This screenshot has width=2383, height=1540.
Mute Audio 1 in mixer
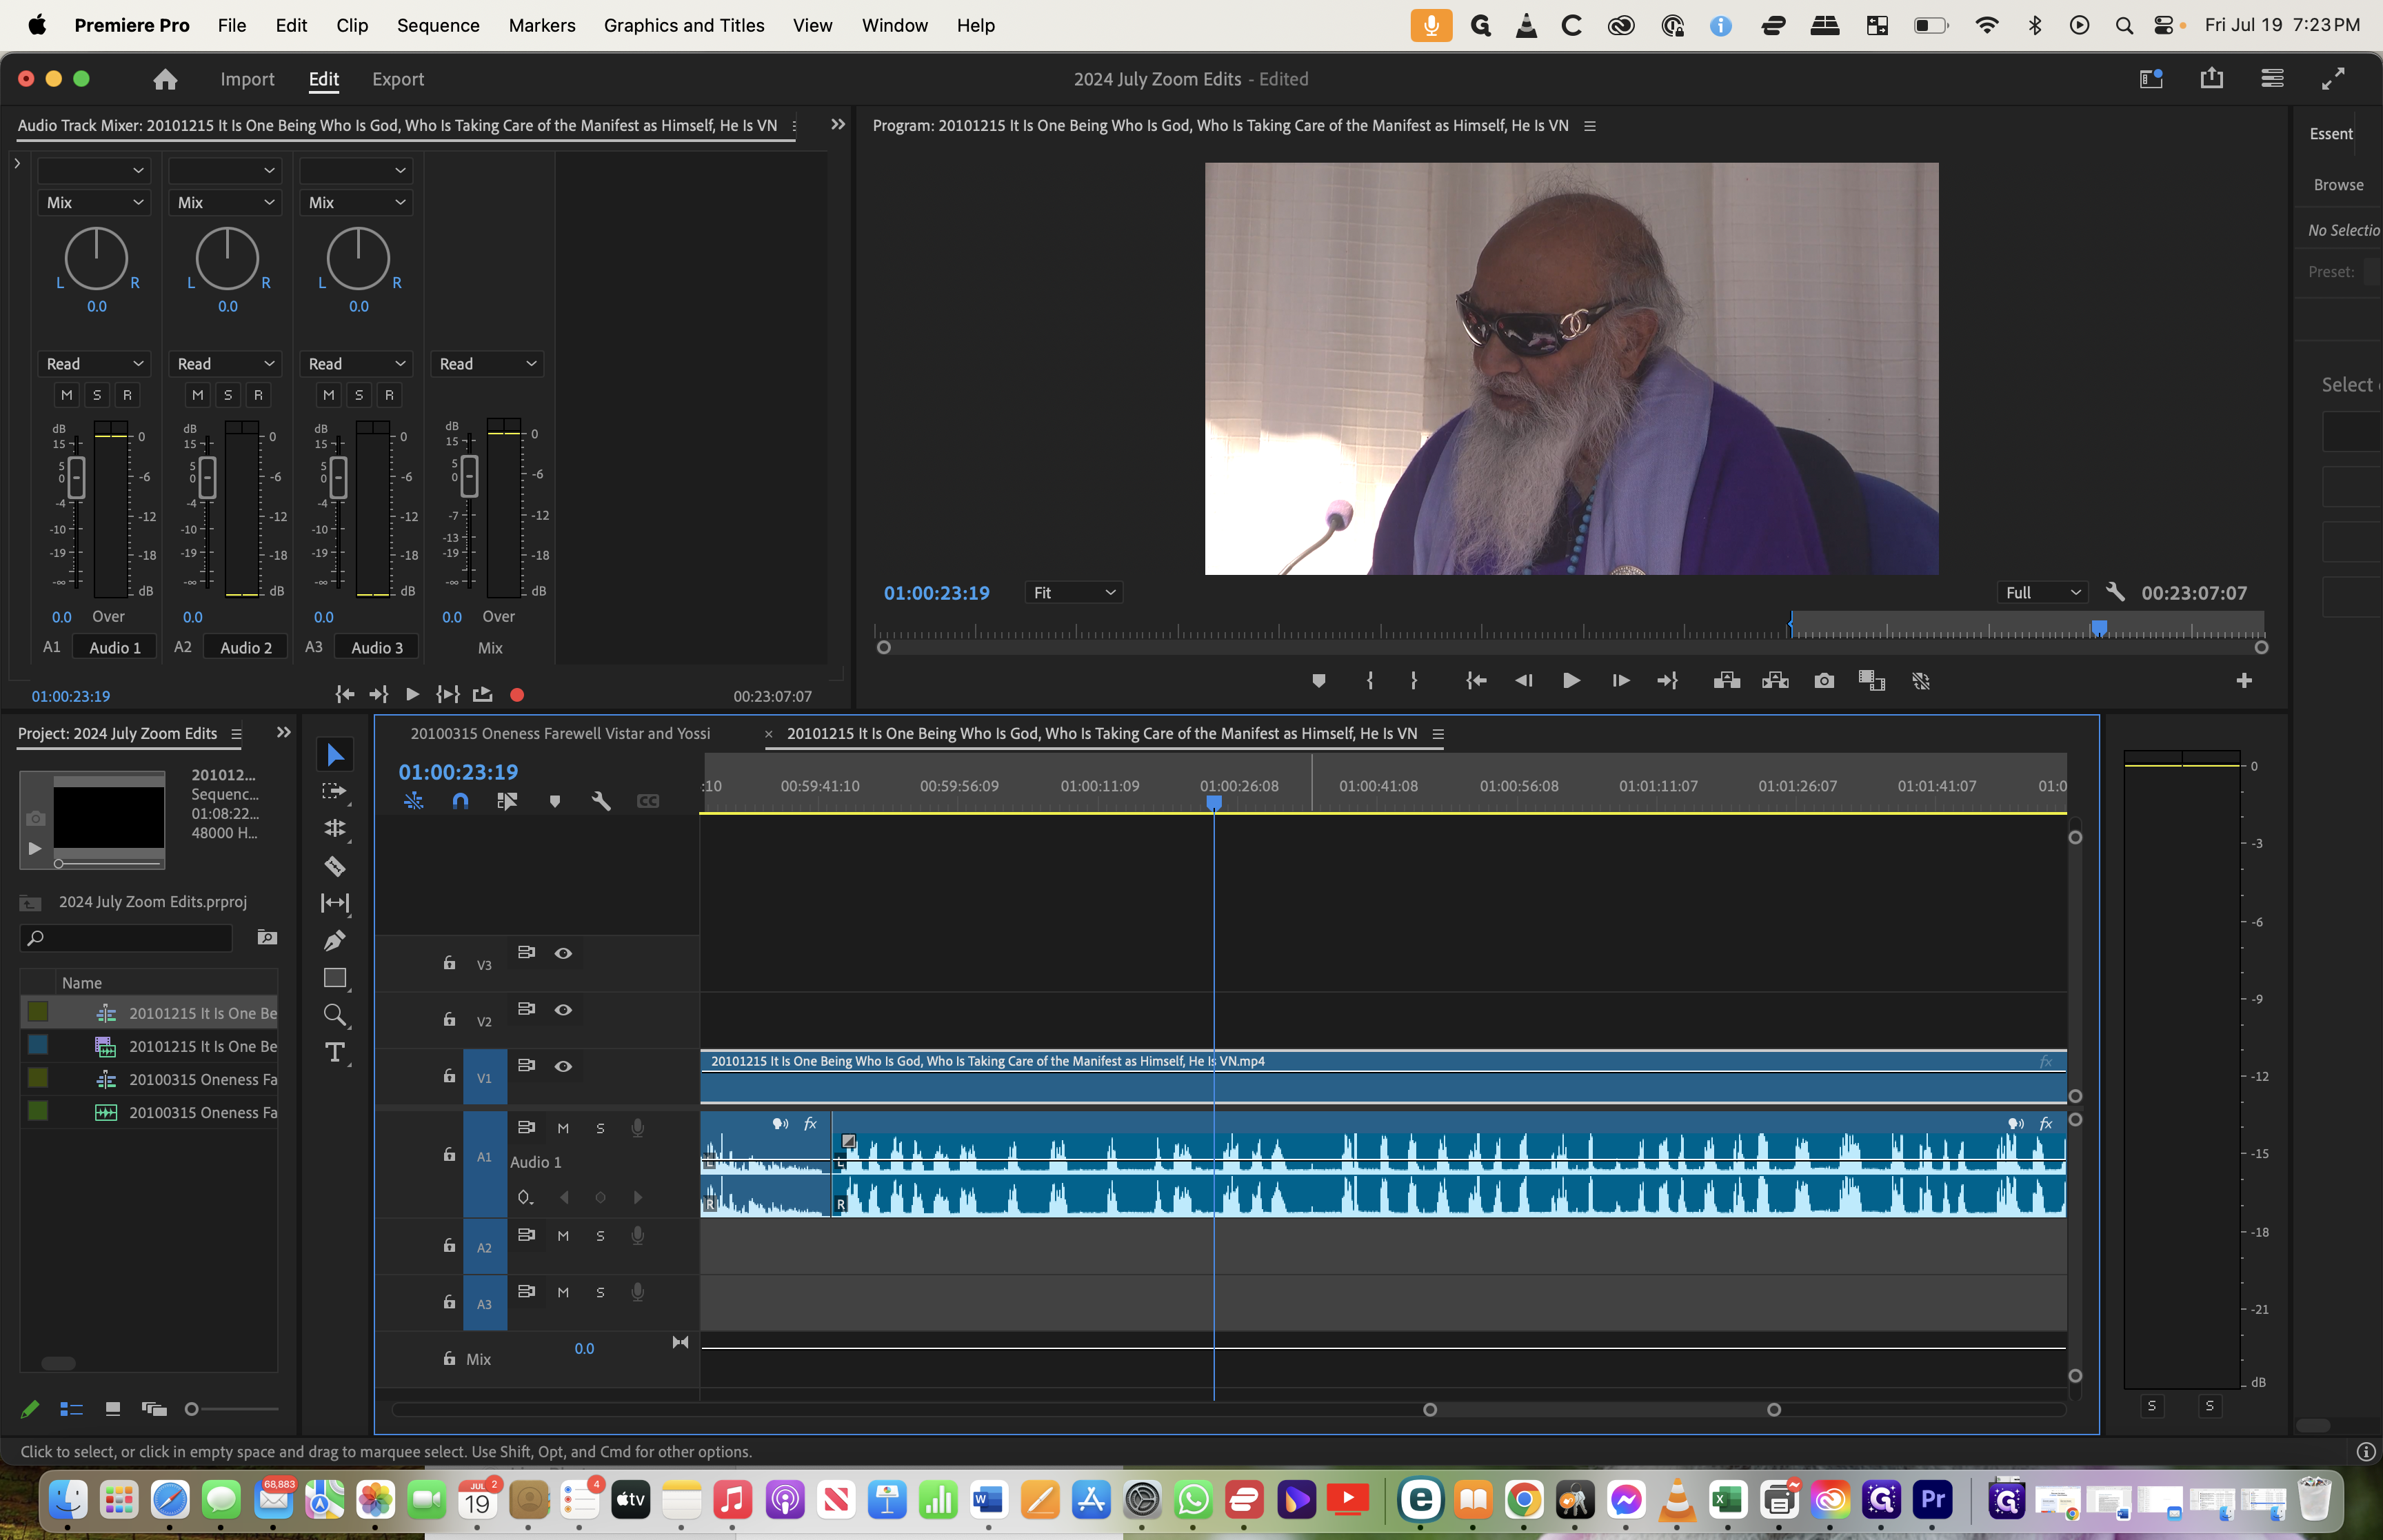[67, 395]
